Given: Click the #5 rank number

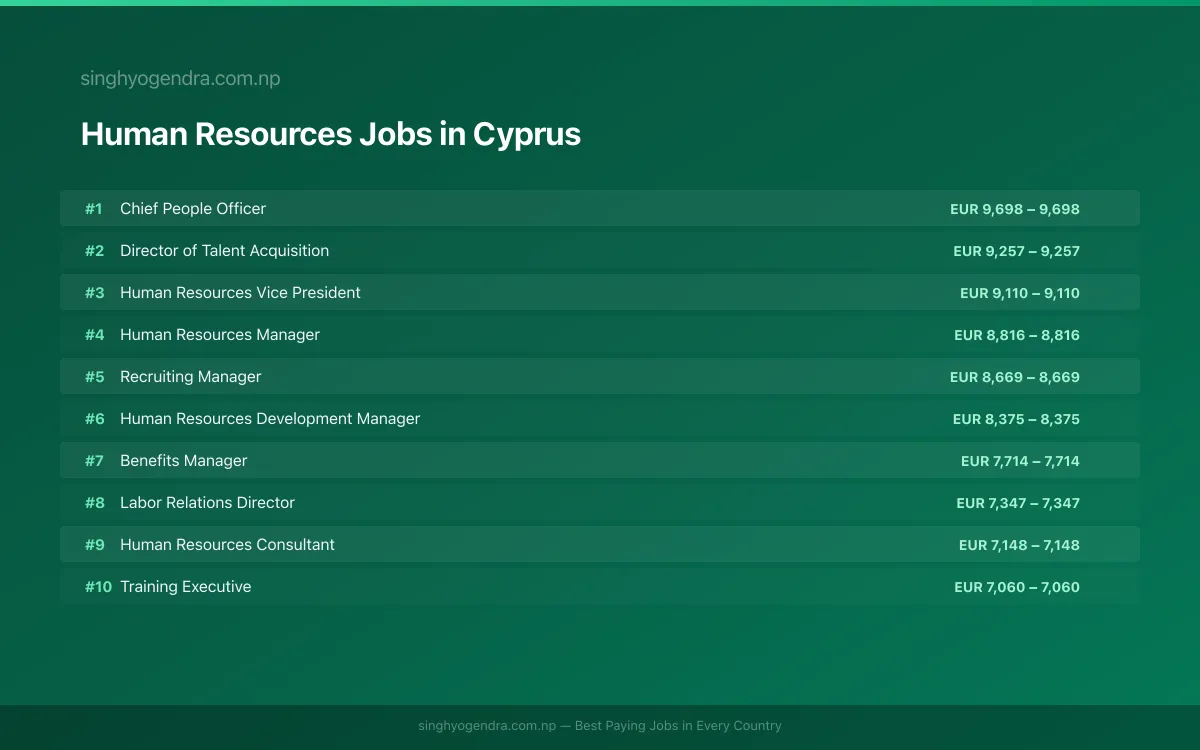Looking at the screenshot, I should 94,377.
